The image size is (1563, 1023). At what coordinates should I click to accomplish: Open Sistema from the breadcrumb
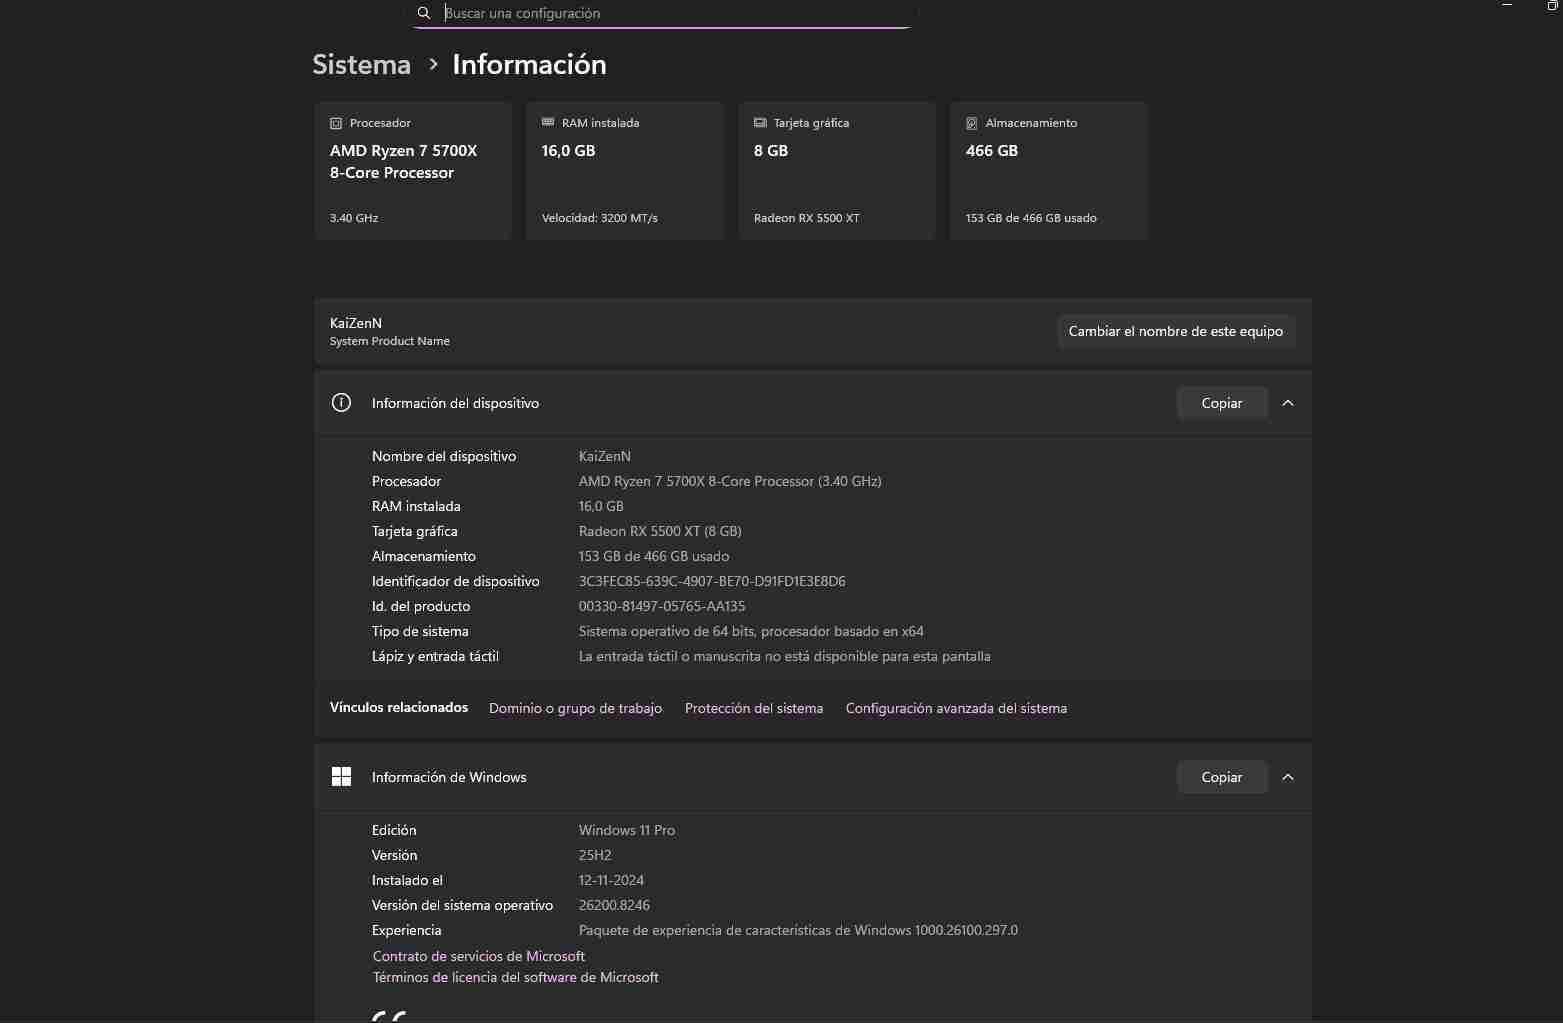coord(361,64)
